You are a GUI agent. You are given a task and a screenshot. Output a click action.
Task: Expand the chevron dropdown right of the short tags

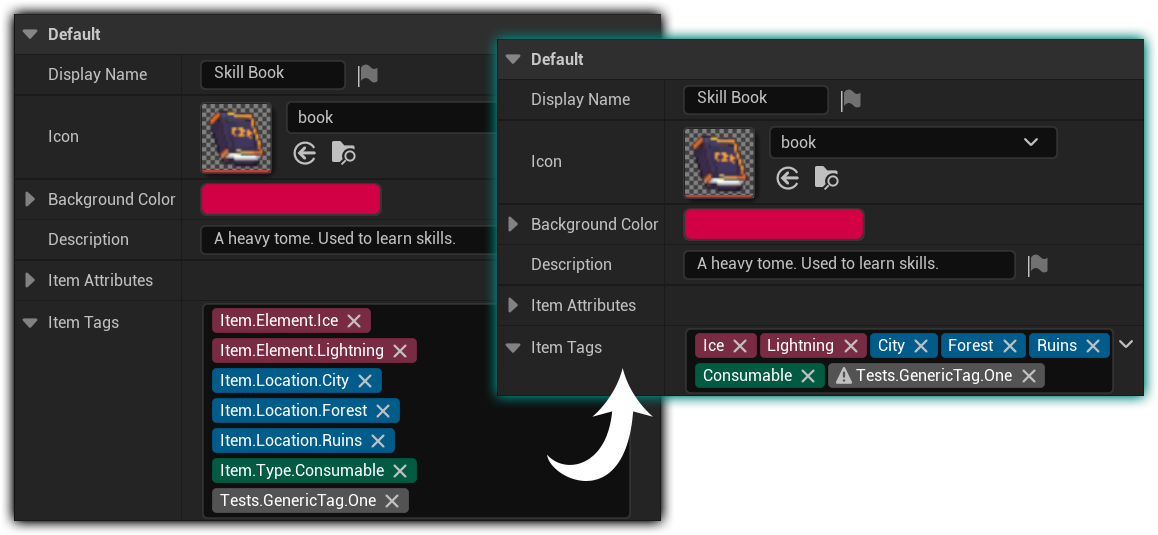(x=1127, y=344)
